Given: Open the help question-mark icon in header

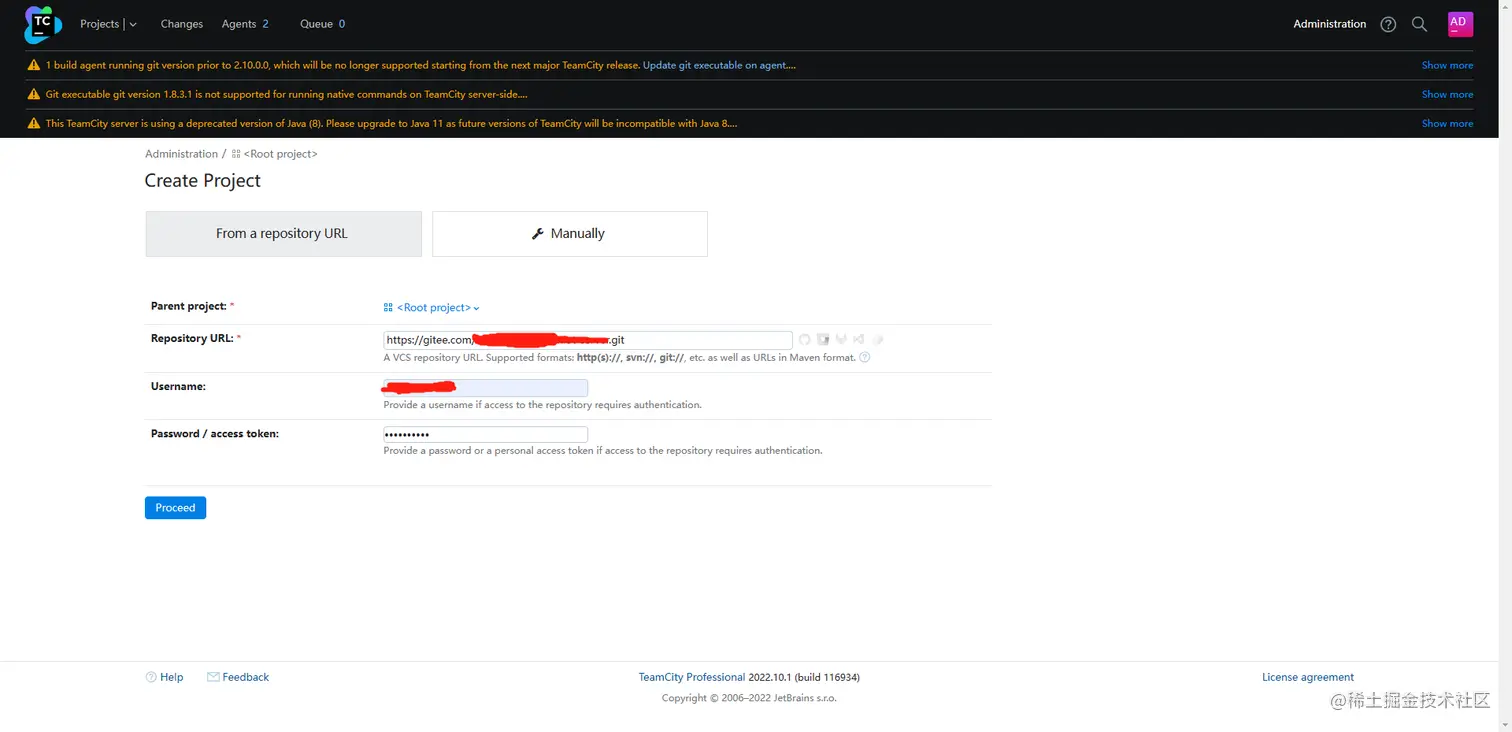Looking at the screenshot, I should coord(1388,24).
